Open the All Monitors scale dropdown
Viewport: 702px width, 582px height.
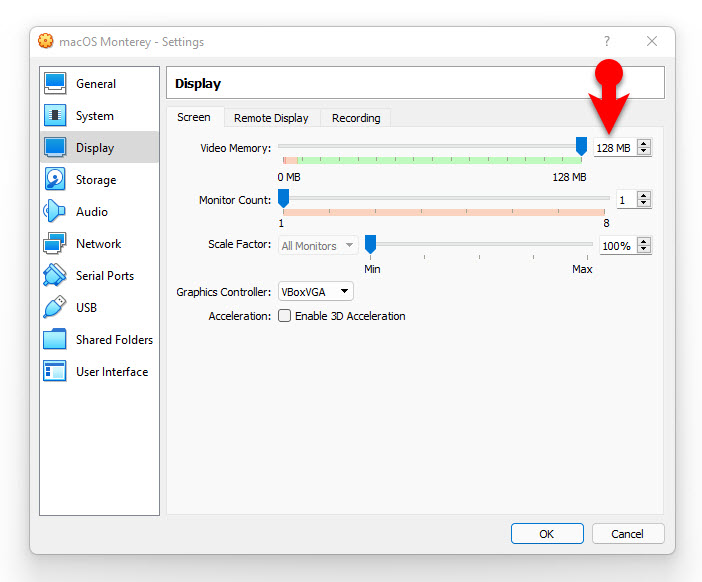click(x=318, y=245)
